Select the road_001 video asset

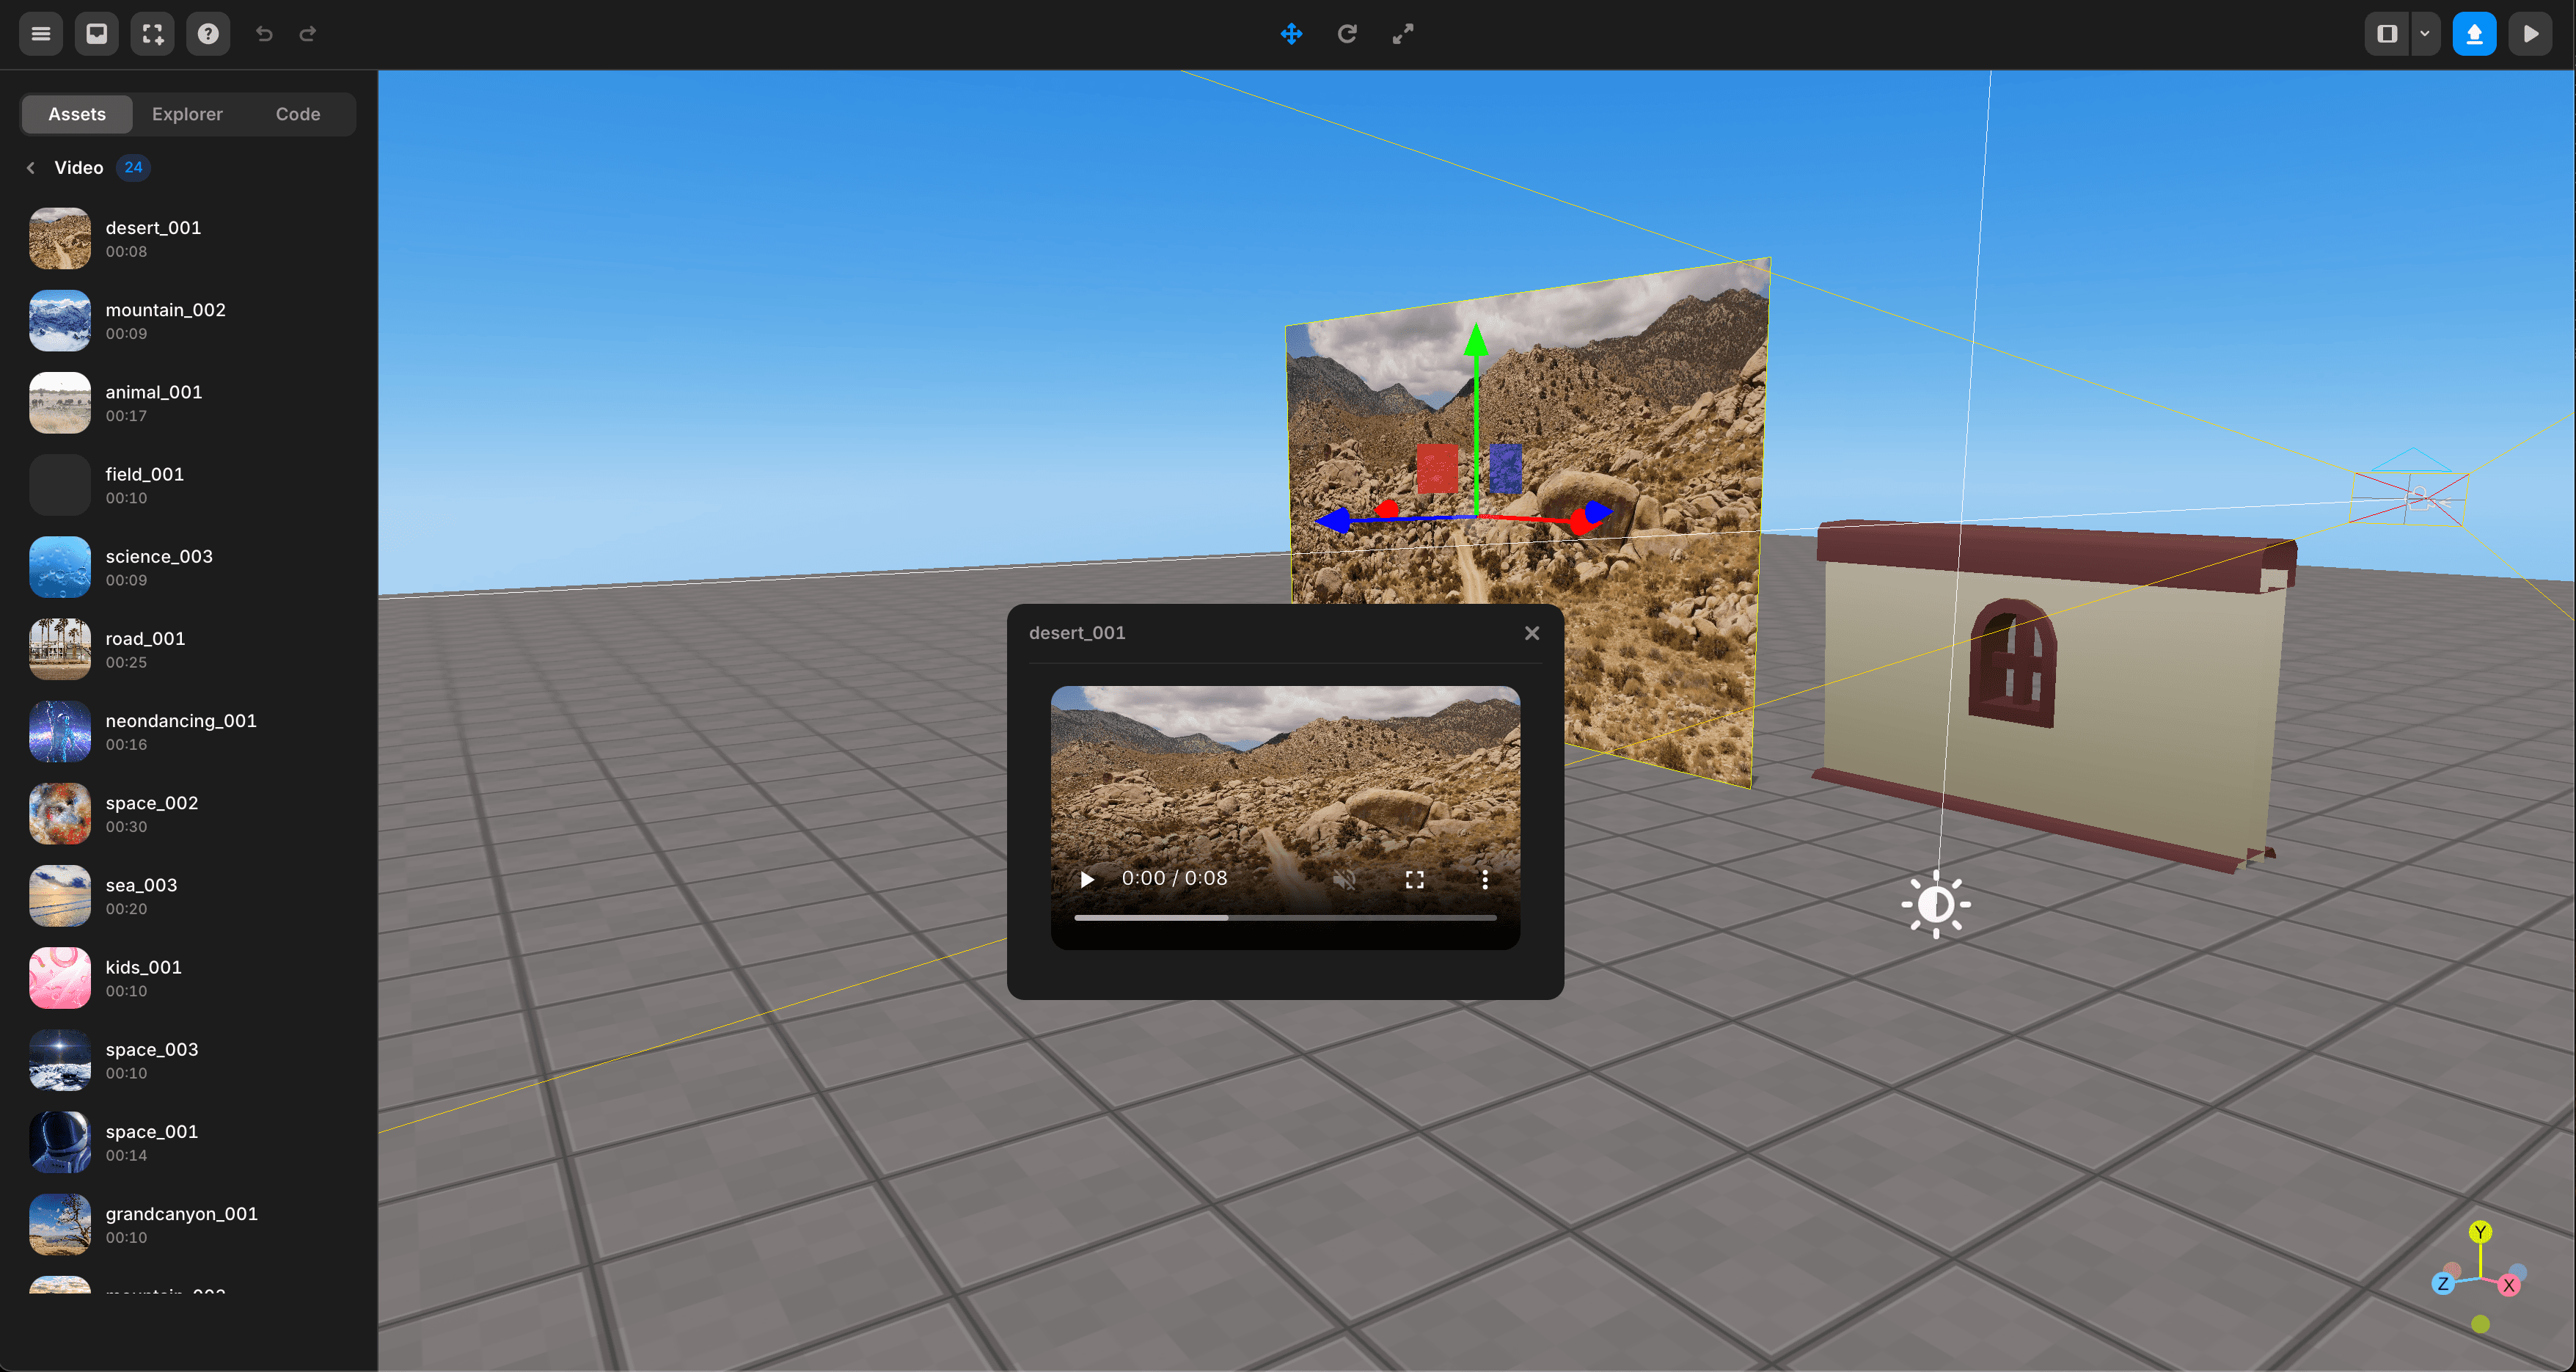pyautogui.click(x=188, y=649)
